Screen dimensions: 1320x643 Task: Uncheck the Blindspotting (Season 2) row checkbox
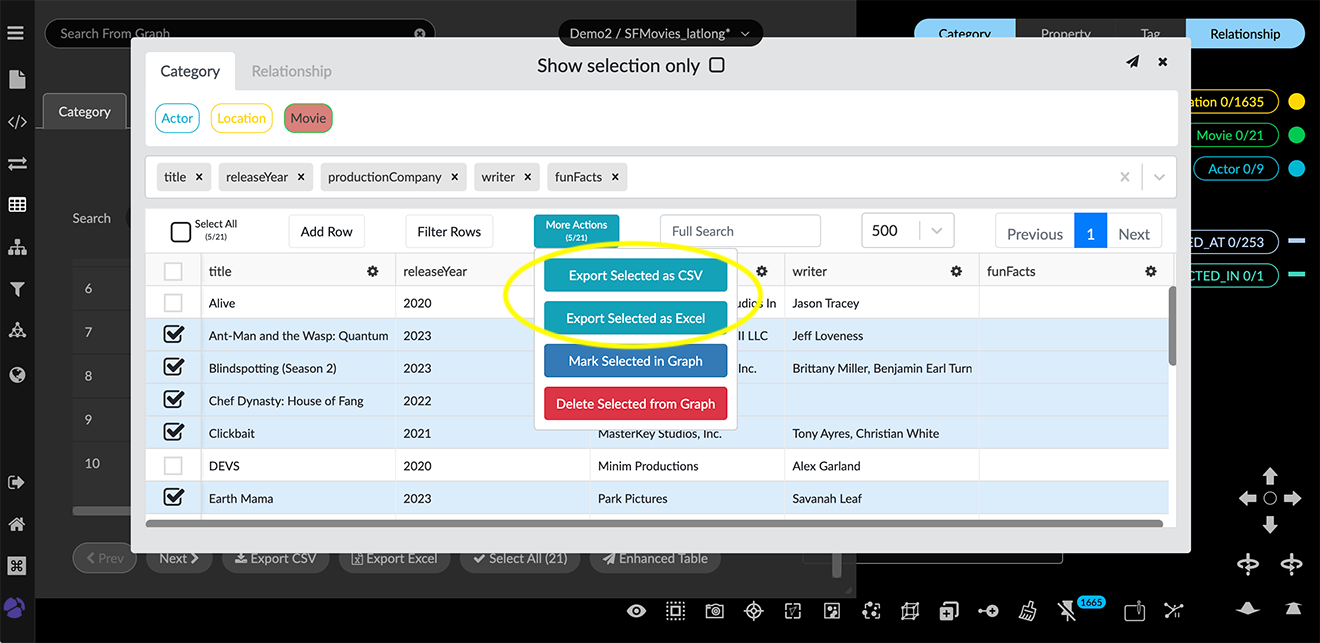point(173,367)
